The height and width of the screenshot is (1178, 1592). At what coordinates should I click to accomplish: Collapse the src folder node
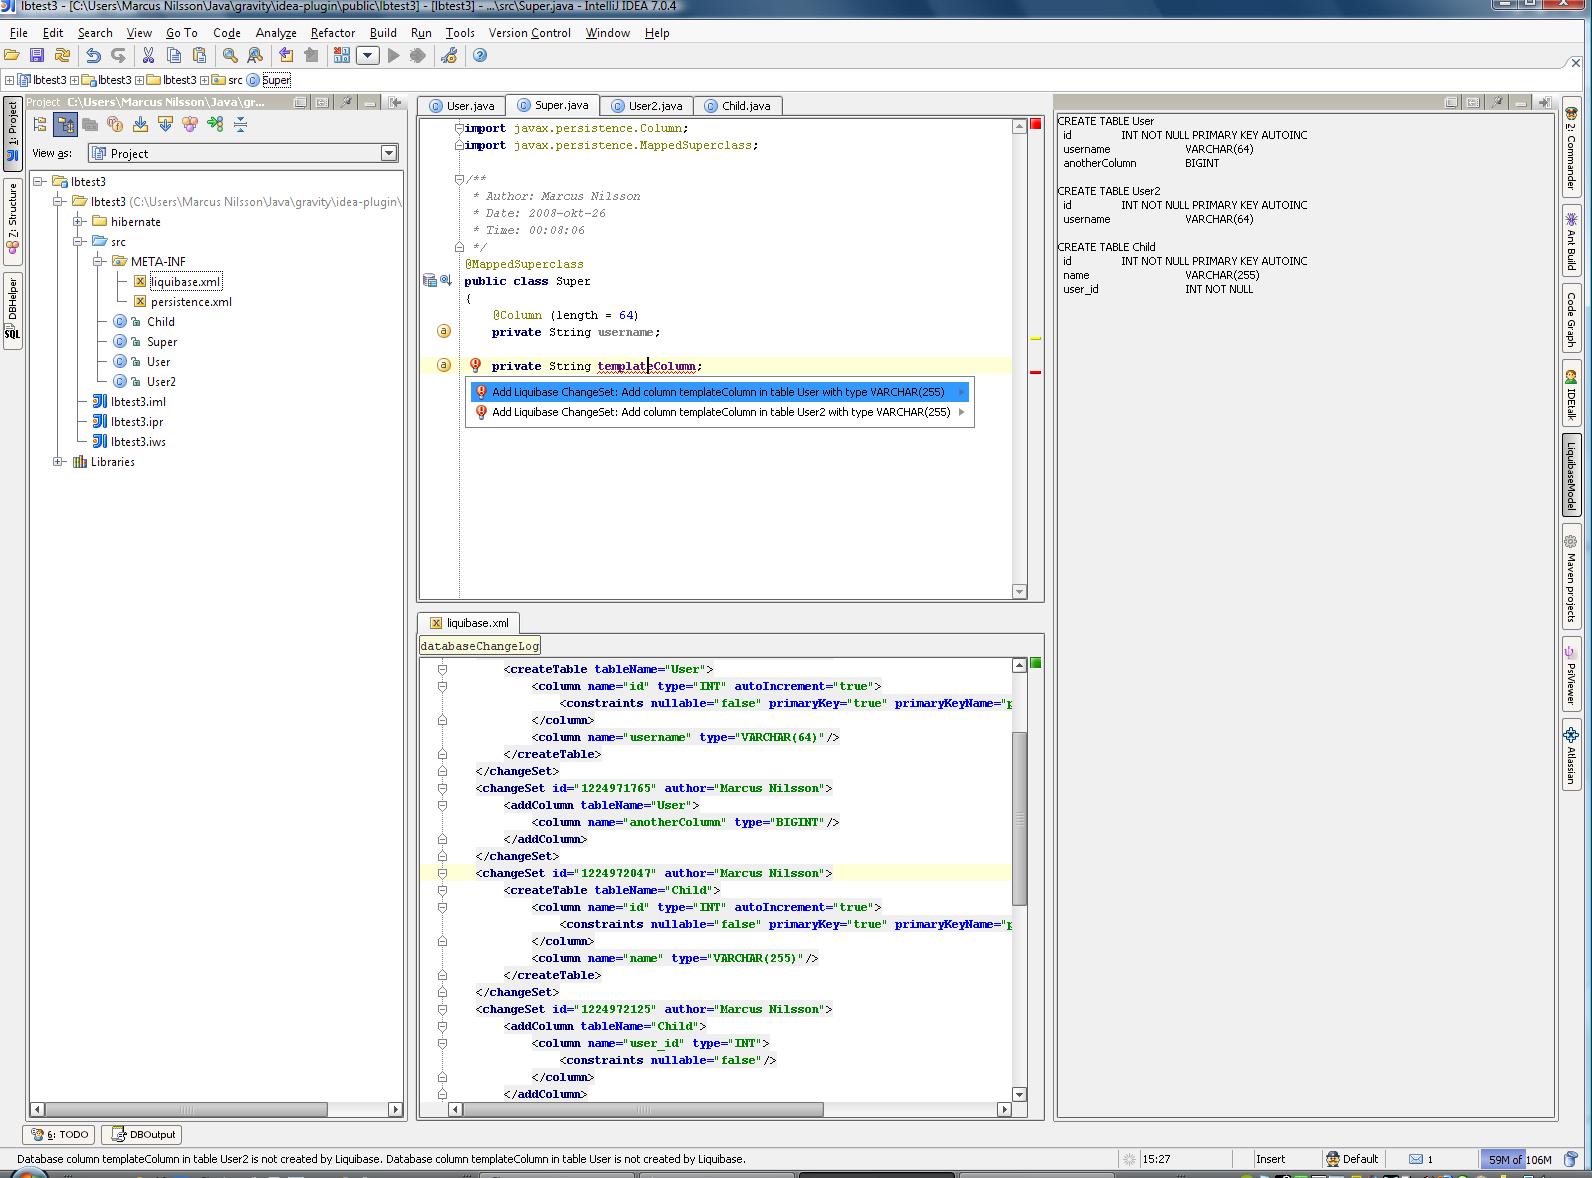[x=79, y=242]
